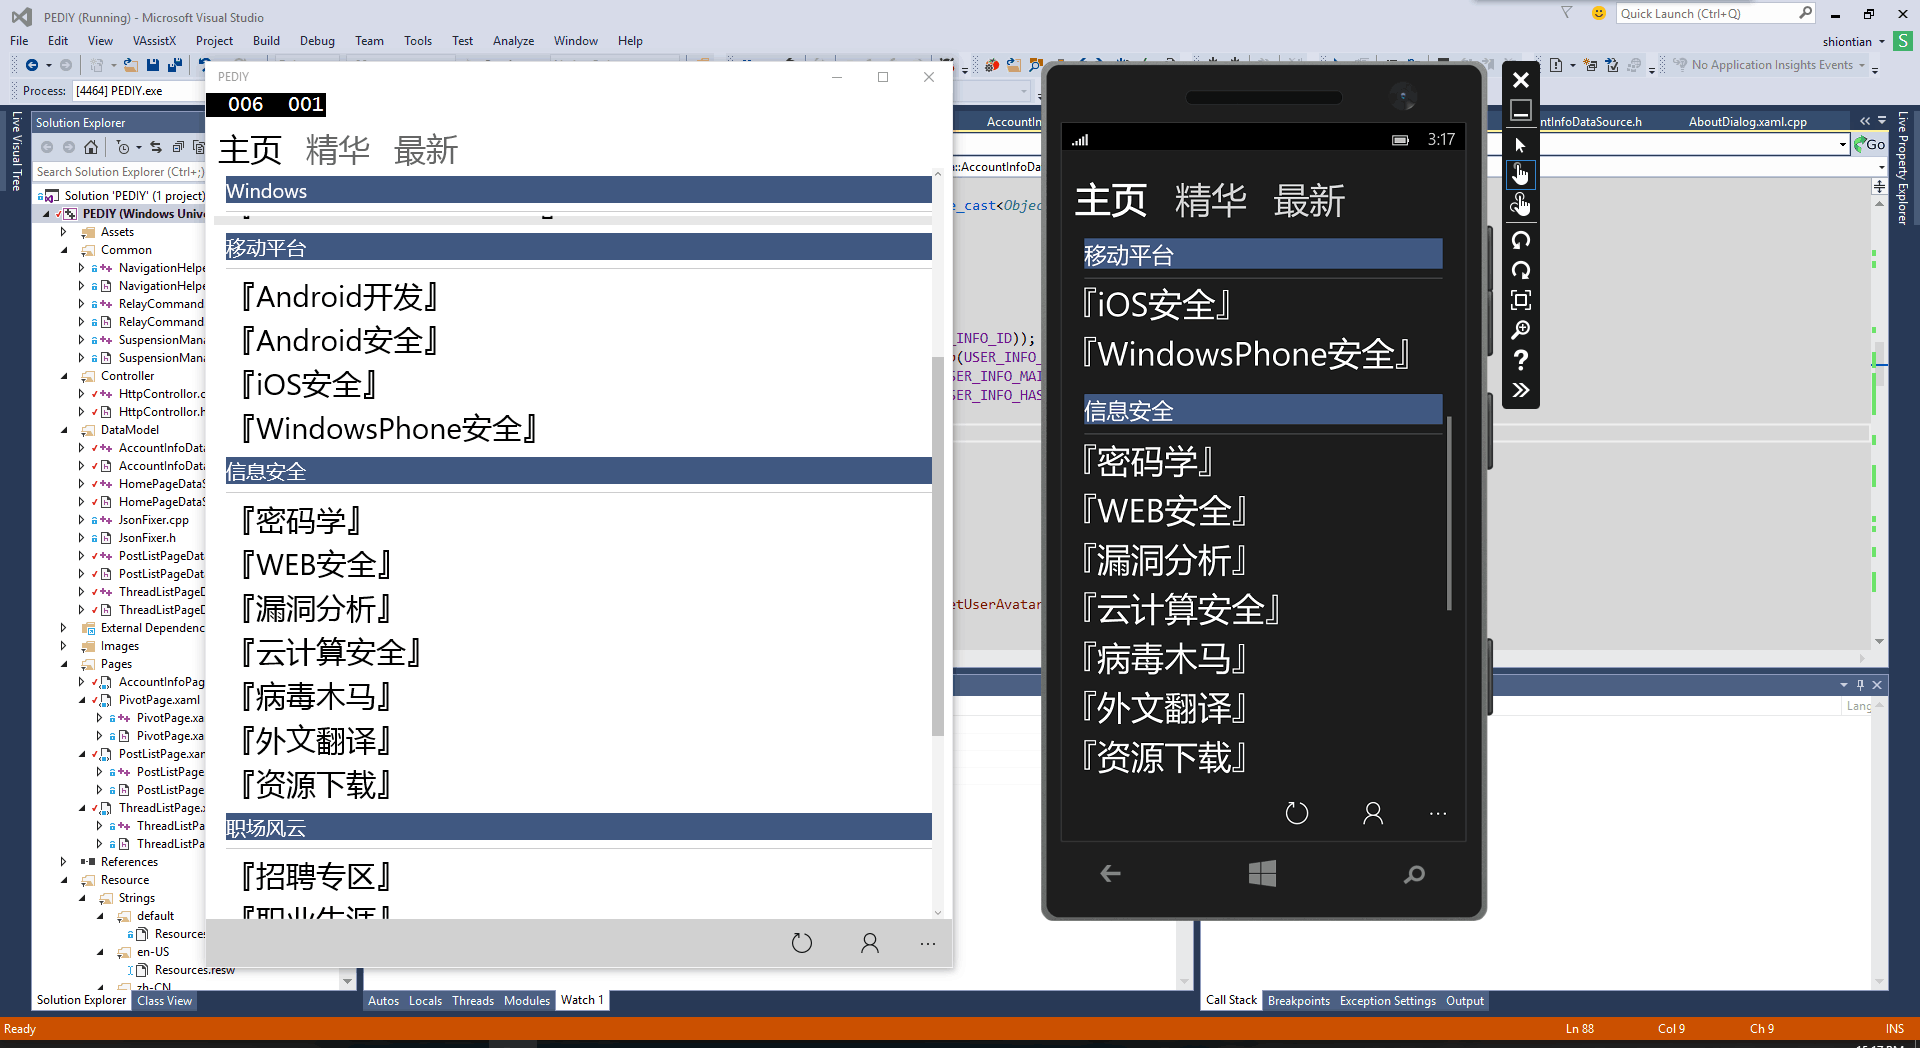Click the Save icon in toolbar
Image resolution: width=1920 pixels, height=1048 pixels.
[153, 65]
